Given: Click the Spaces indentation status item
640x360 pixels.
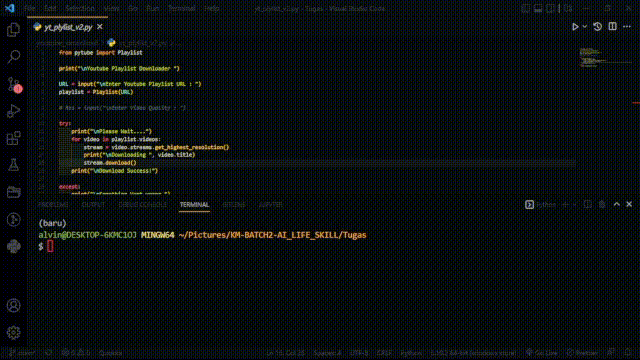Looking at the screenshot, I should pyautogui.click(x=327, y=353).
